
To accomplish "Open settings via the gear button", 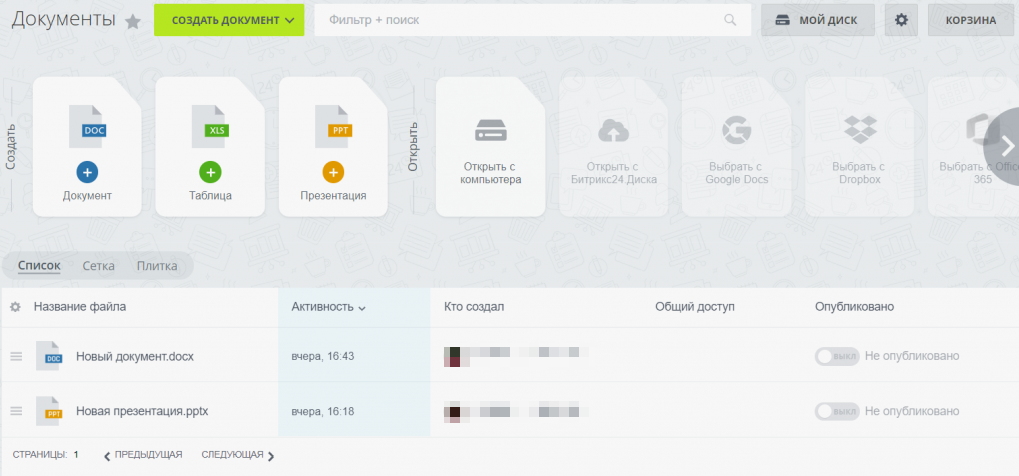I will click(901, 20).
